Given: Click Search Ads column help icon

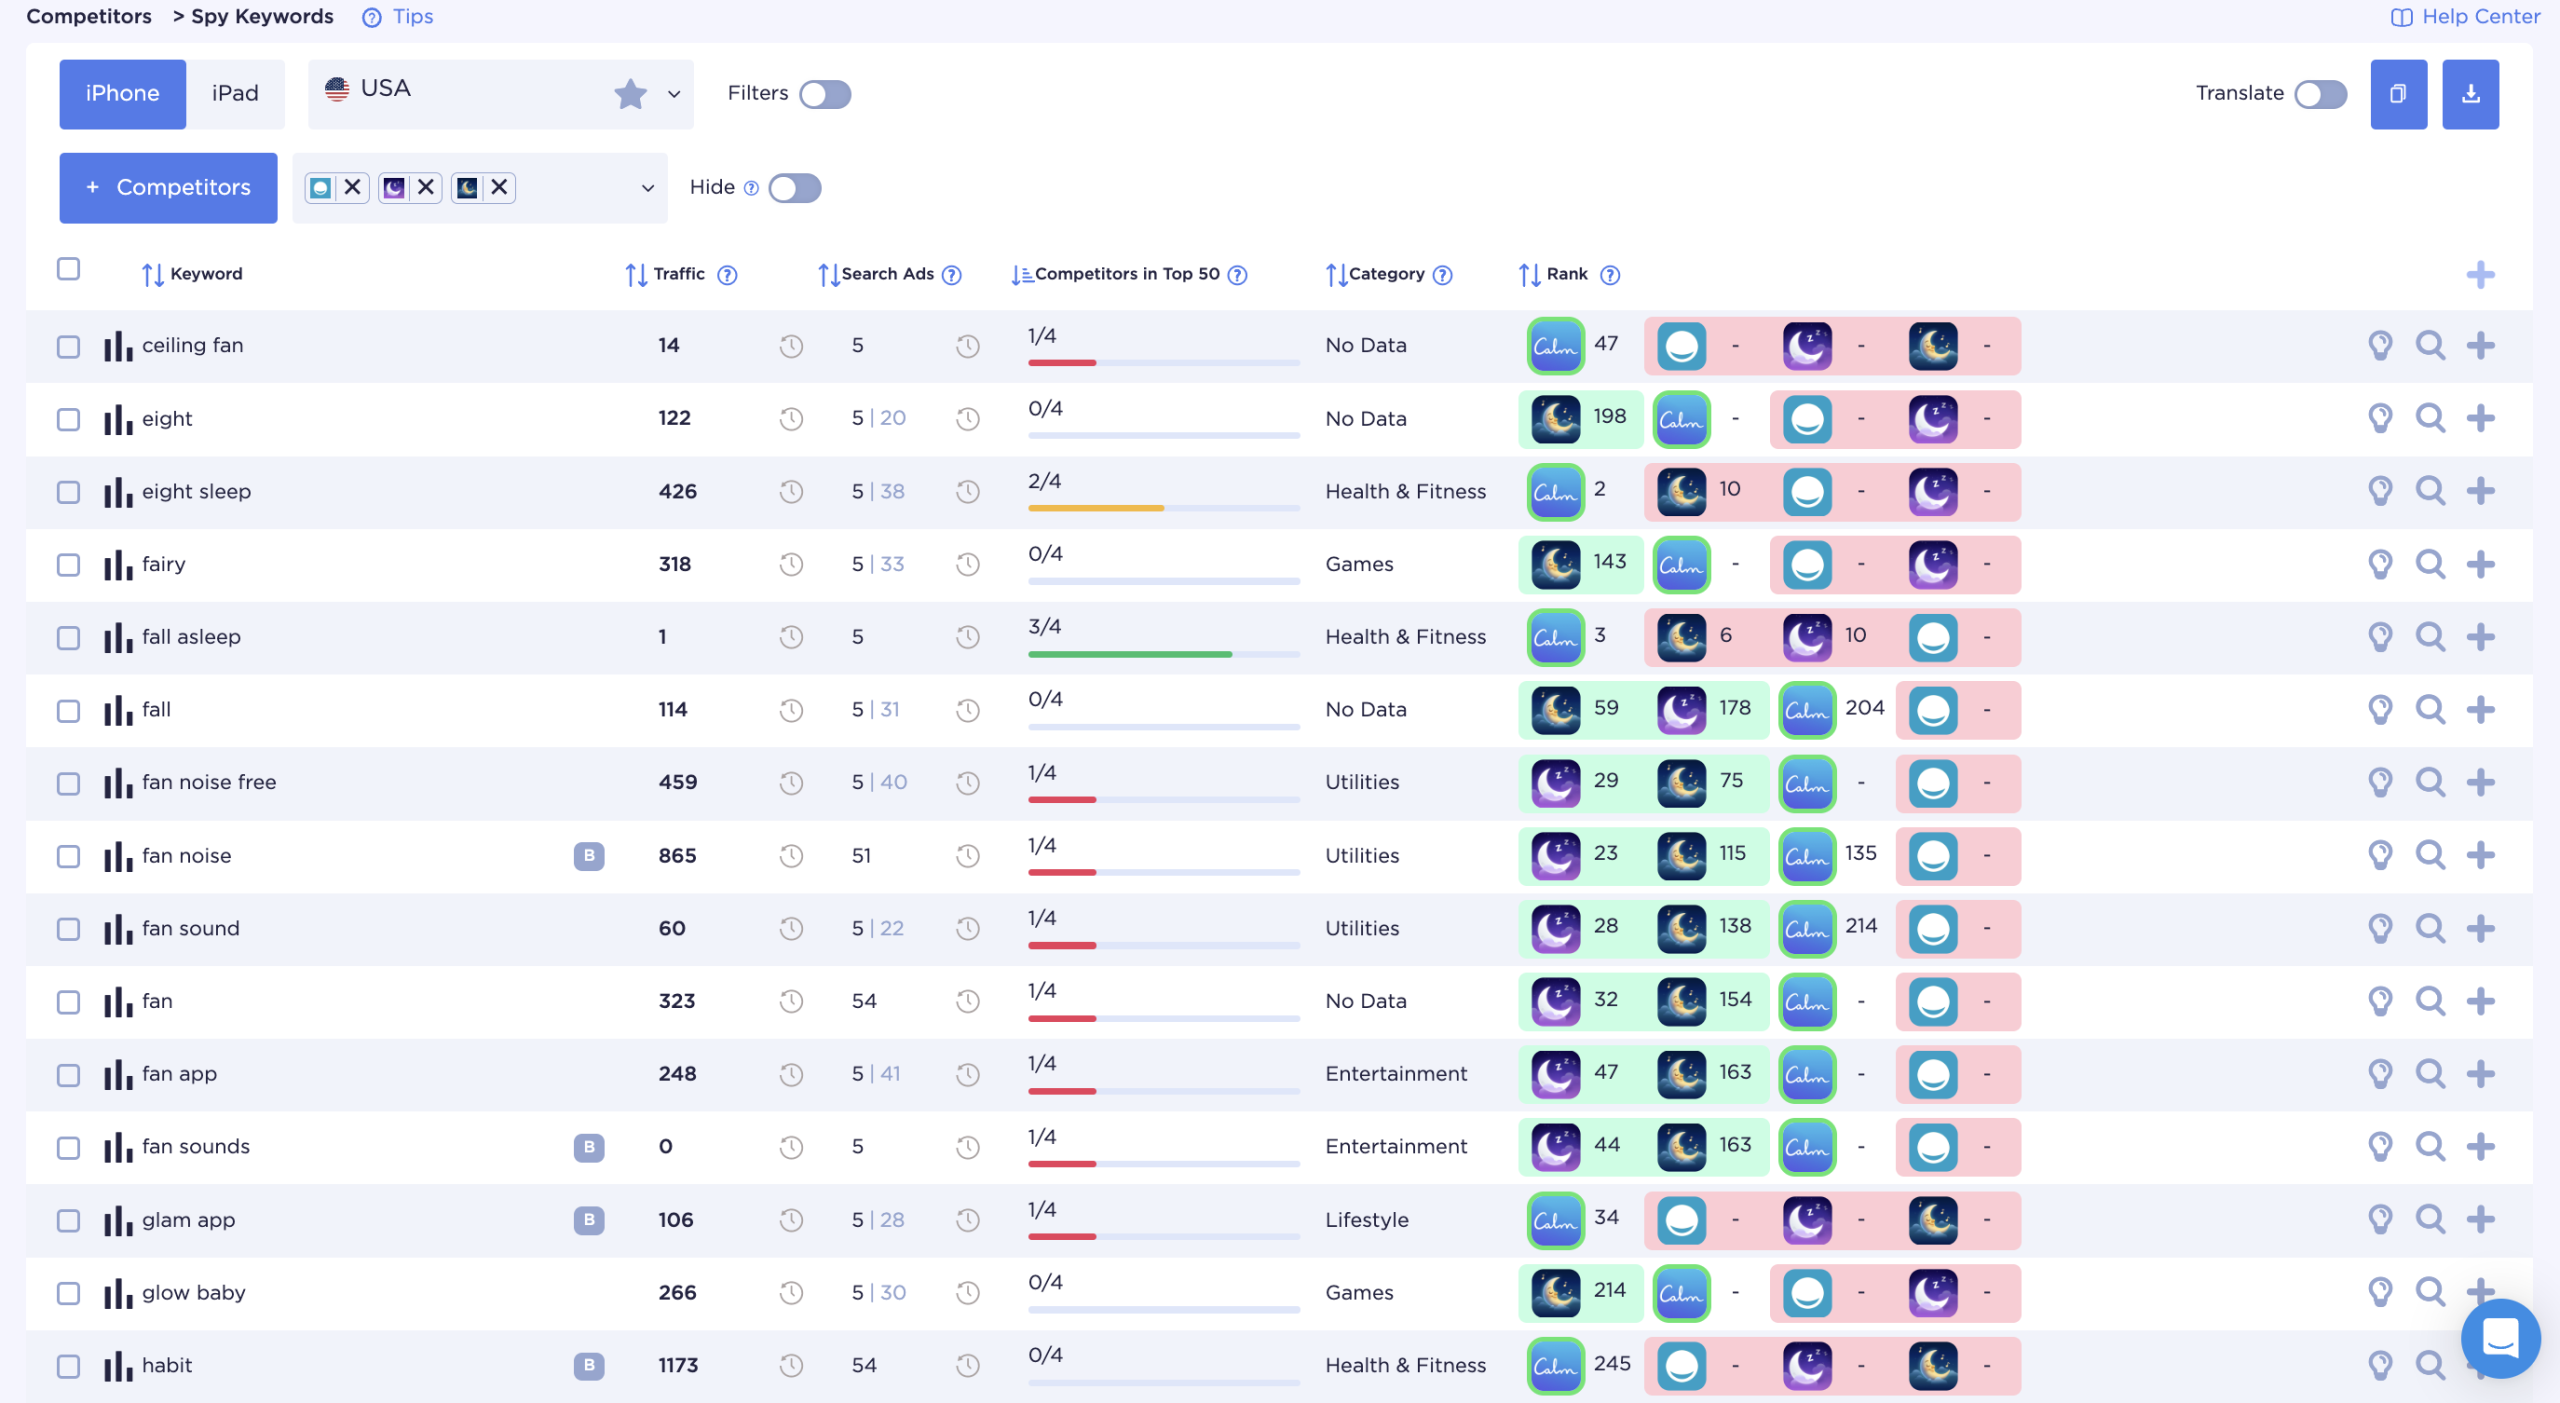Looking at the screenshot, I should click(952, 275).
